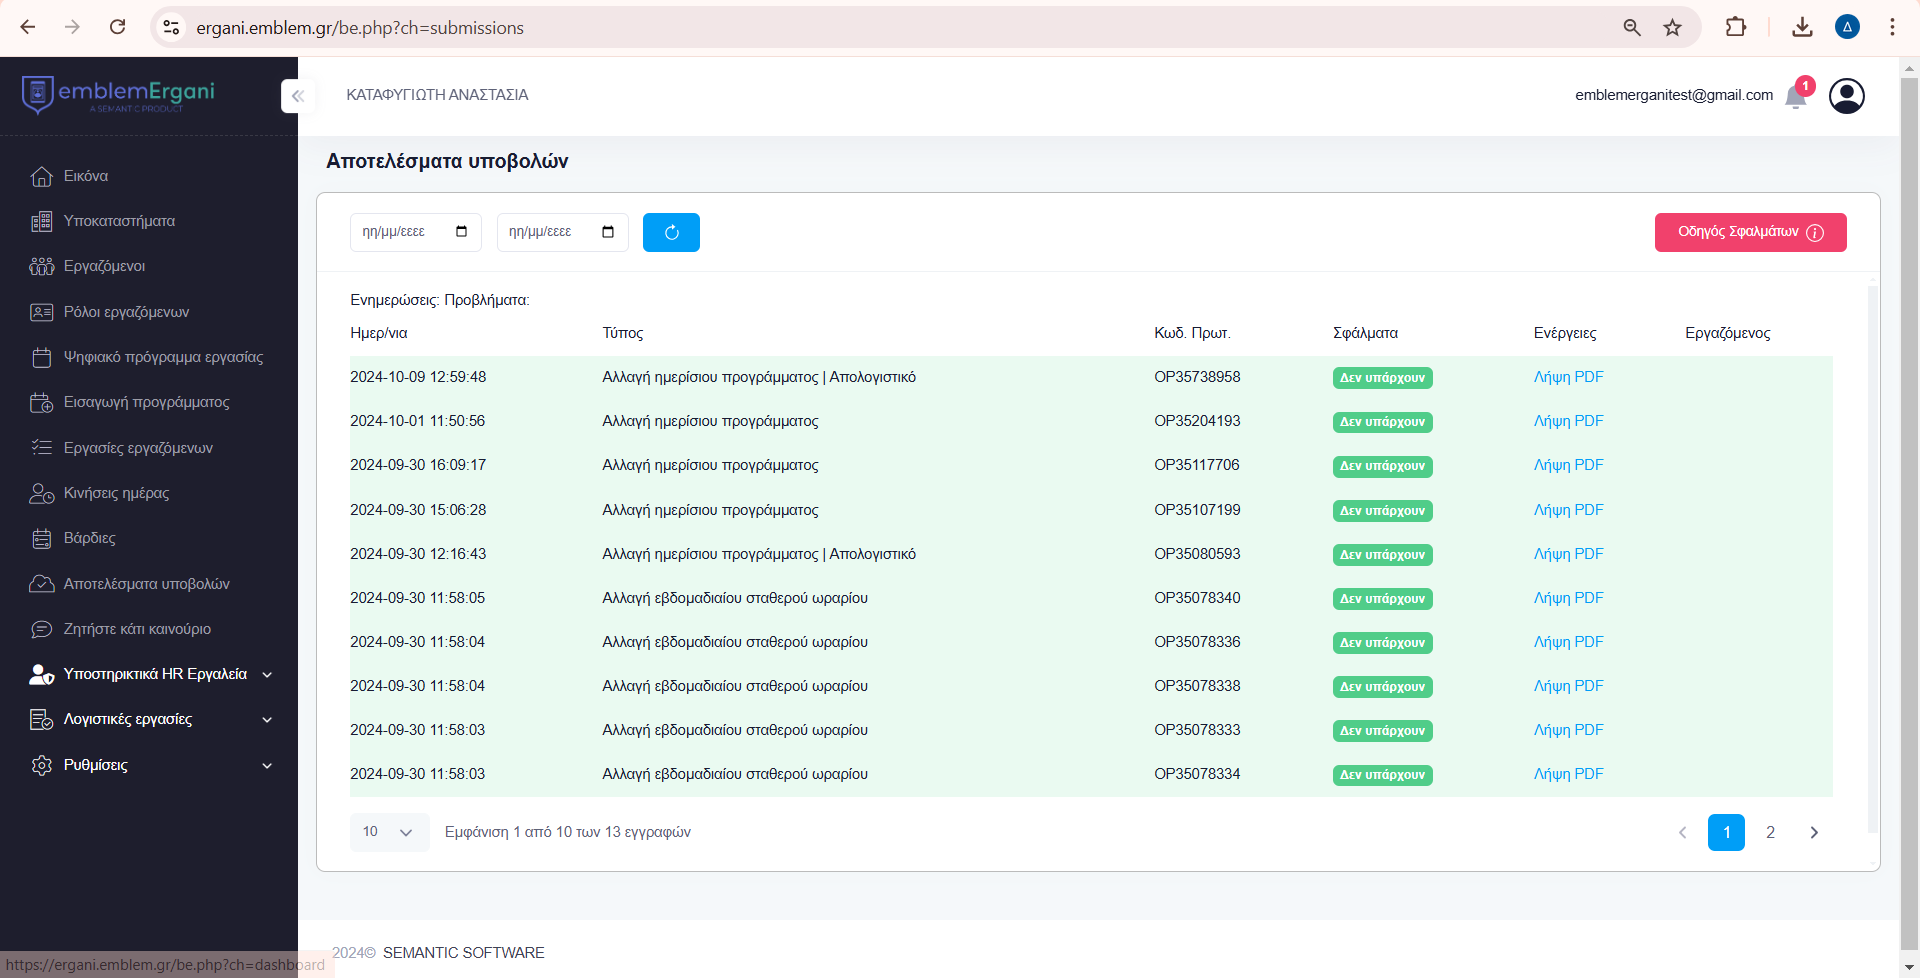Select Βάρδιες in the sidebar
The width and height of the screenshot is (1920, 978).
(89, 538)
